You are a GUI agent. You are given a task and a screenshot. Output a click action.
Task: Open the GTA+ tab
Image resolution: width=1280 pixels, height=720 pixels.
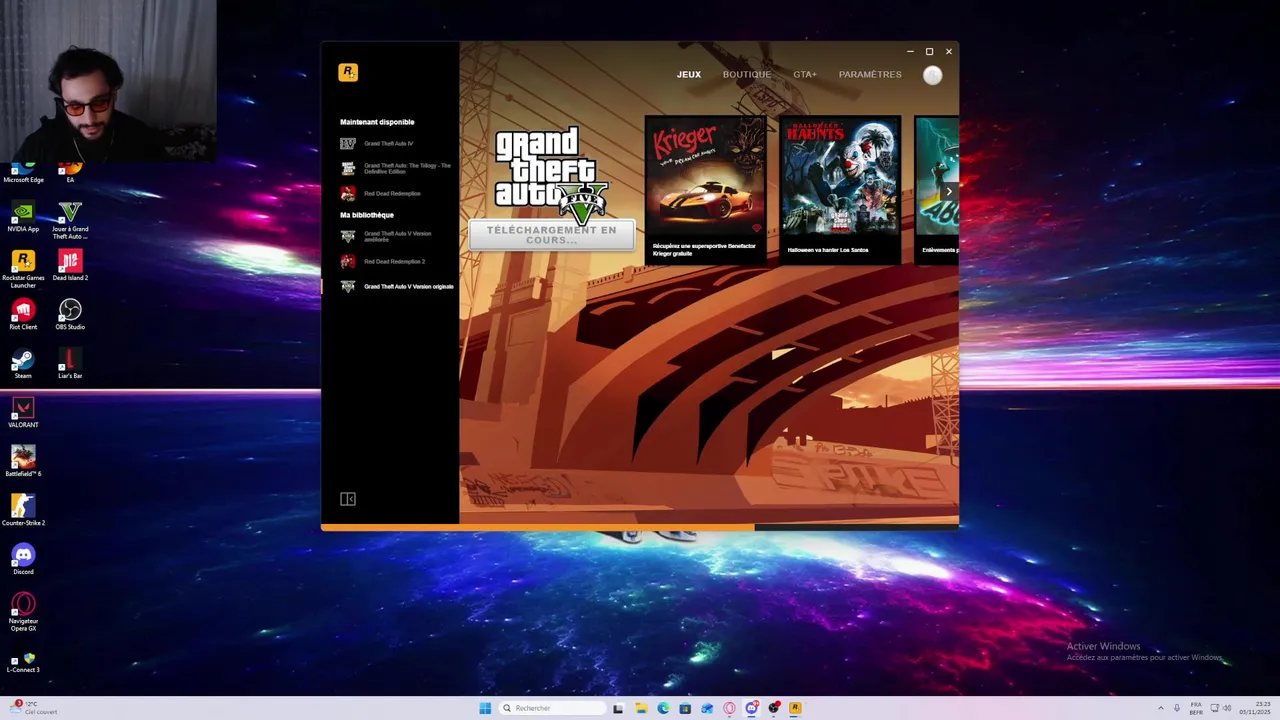(805, 75)
